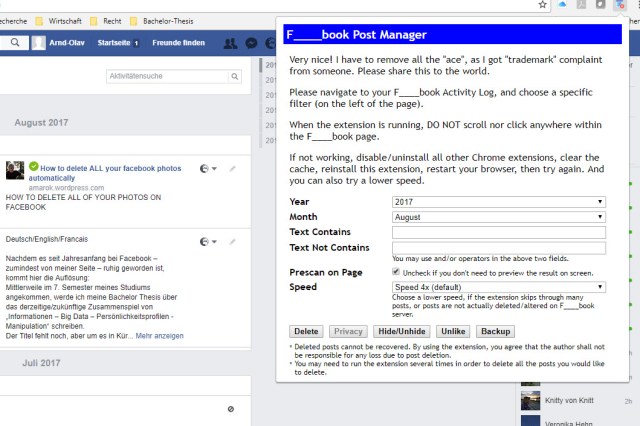Click the blocked circle icon under Juli 2017
This screenshot has height=426, width=640.
pyautogui.click(x=231, y=409)
